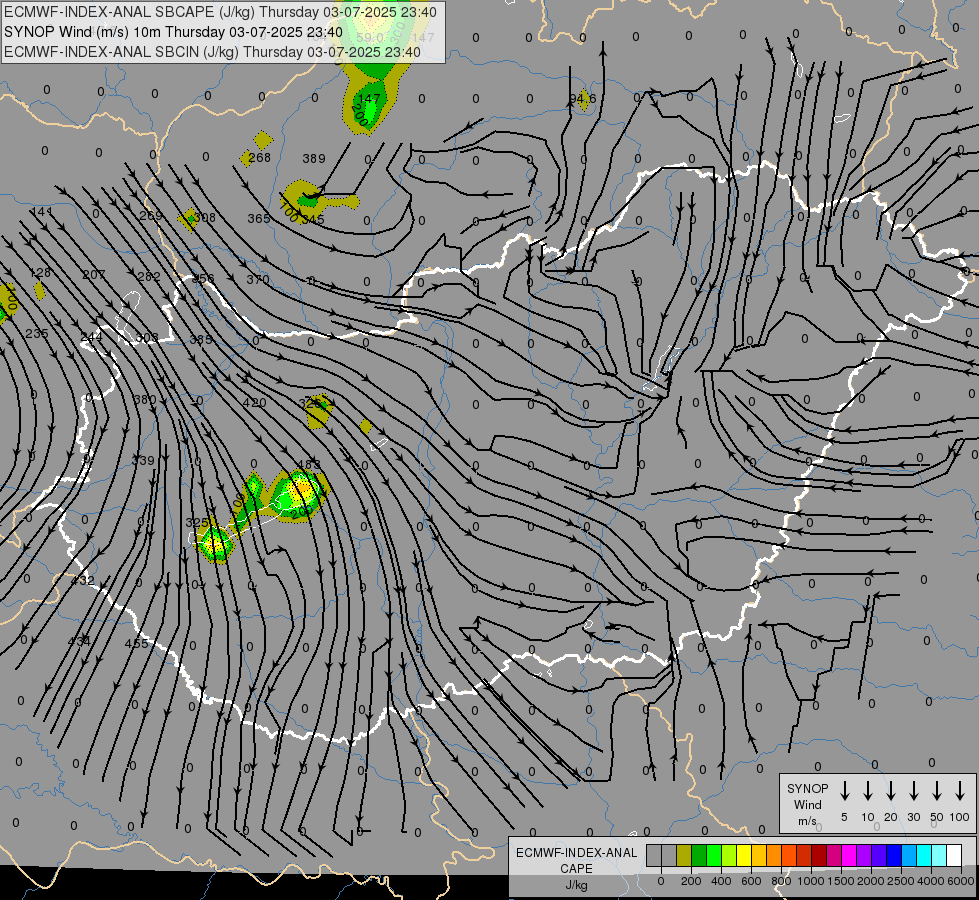The image size is (979, 900).
Task: Pick the olive swatch in the CAPE legend
Action: [684, 856]
